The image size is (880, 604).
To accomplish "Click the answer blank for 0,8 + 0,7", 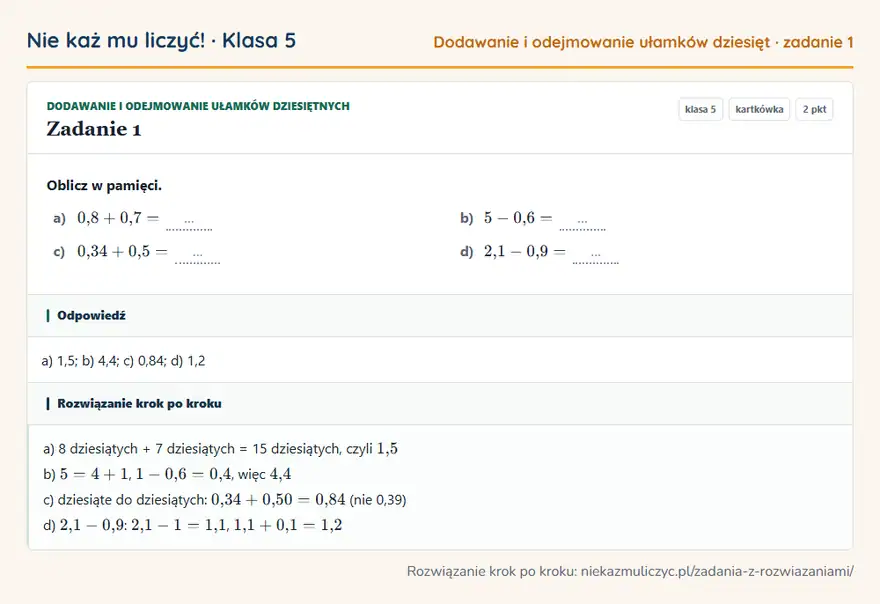I will 189,222.
